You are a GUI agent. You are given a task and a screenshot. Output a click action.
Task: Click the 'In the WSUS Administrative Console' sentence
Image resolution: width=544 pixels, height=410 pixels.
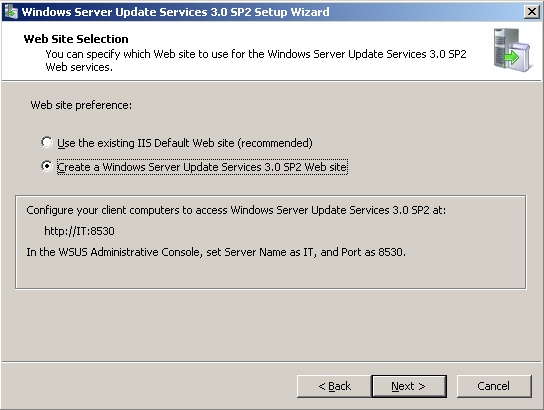[x=216, y=252]
